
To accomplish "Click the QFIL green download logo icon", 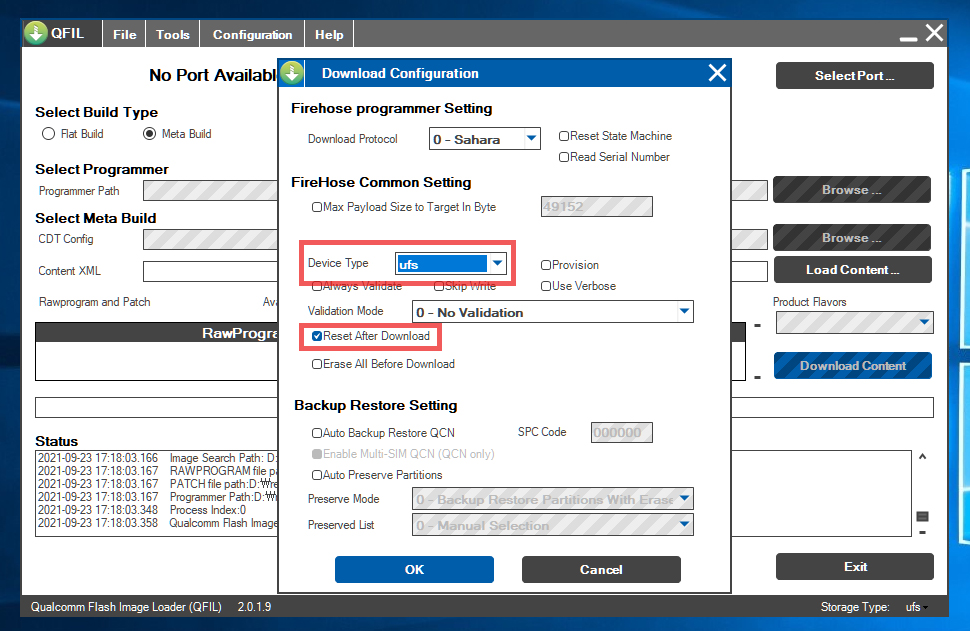I will click(36, 33).
